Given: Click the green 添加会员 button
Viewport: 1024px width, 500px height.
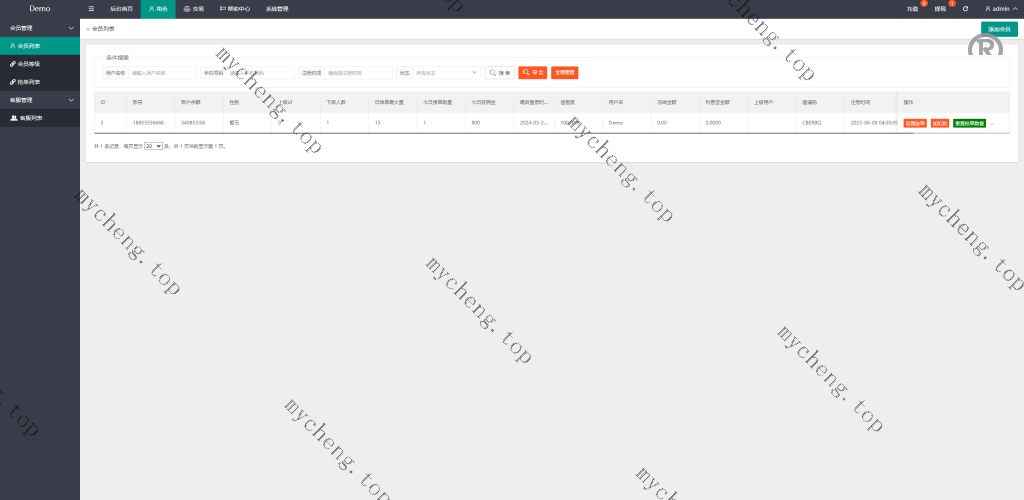Looking at the screenshot, I should pyautogui.click(x=998, y=29).
